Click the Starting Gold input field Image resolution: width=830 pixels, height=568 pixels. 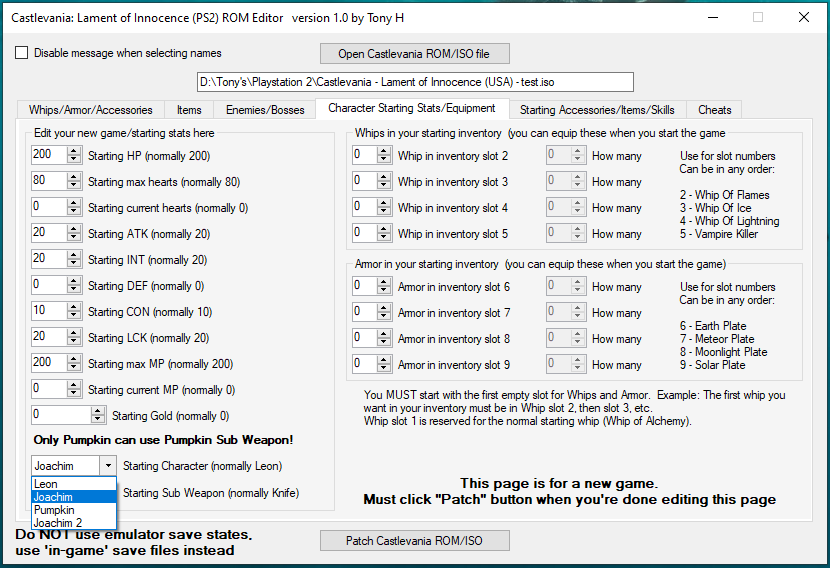(x=60, y=415)
